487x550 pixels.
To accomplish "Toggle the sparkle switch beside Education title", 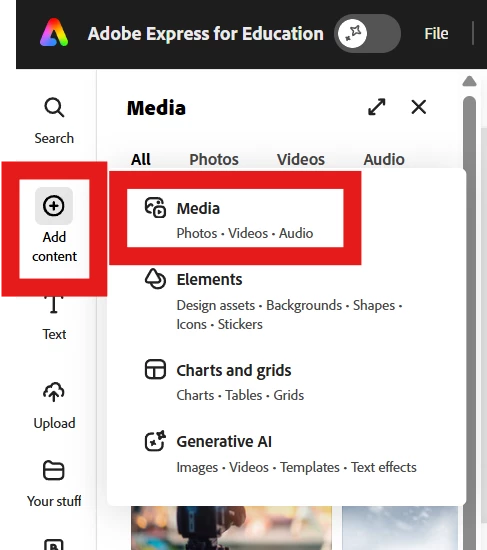I will pos(367,33).
